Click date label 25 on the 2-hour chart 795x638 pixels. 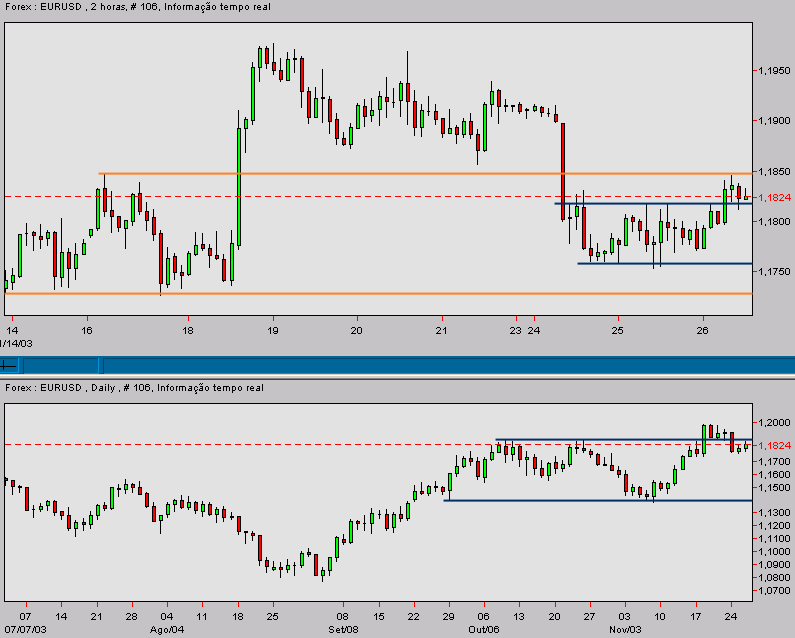pyautogui.click(x=617, y=331)
